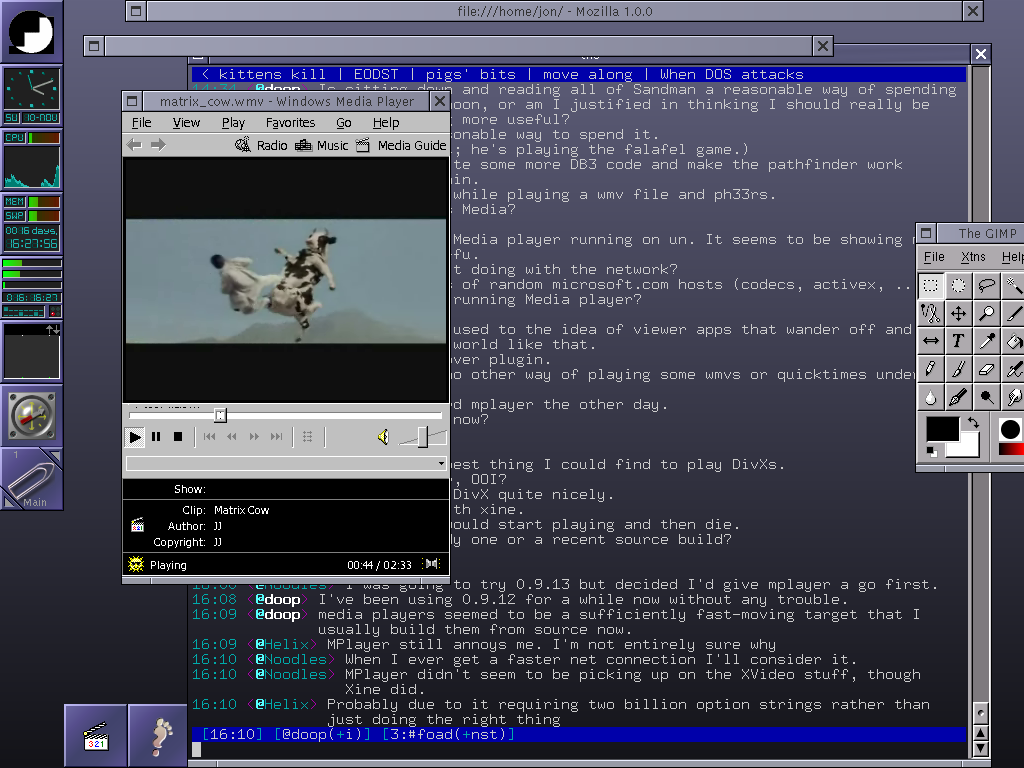Open Media Player File menu

click(141, 123)
